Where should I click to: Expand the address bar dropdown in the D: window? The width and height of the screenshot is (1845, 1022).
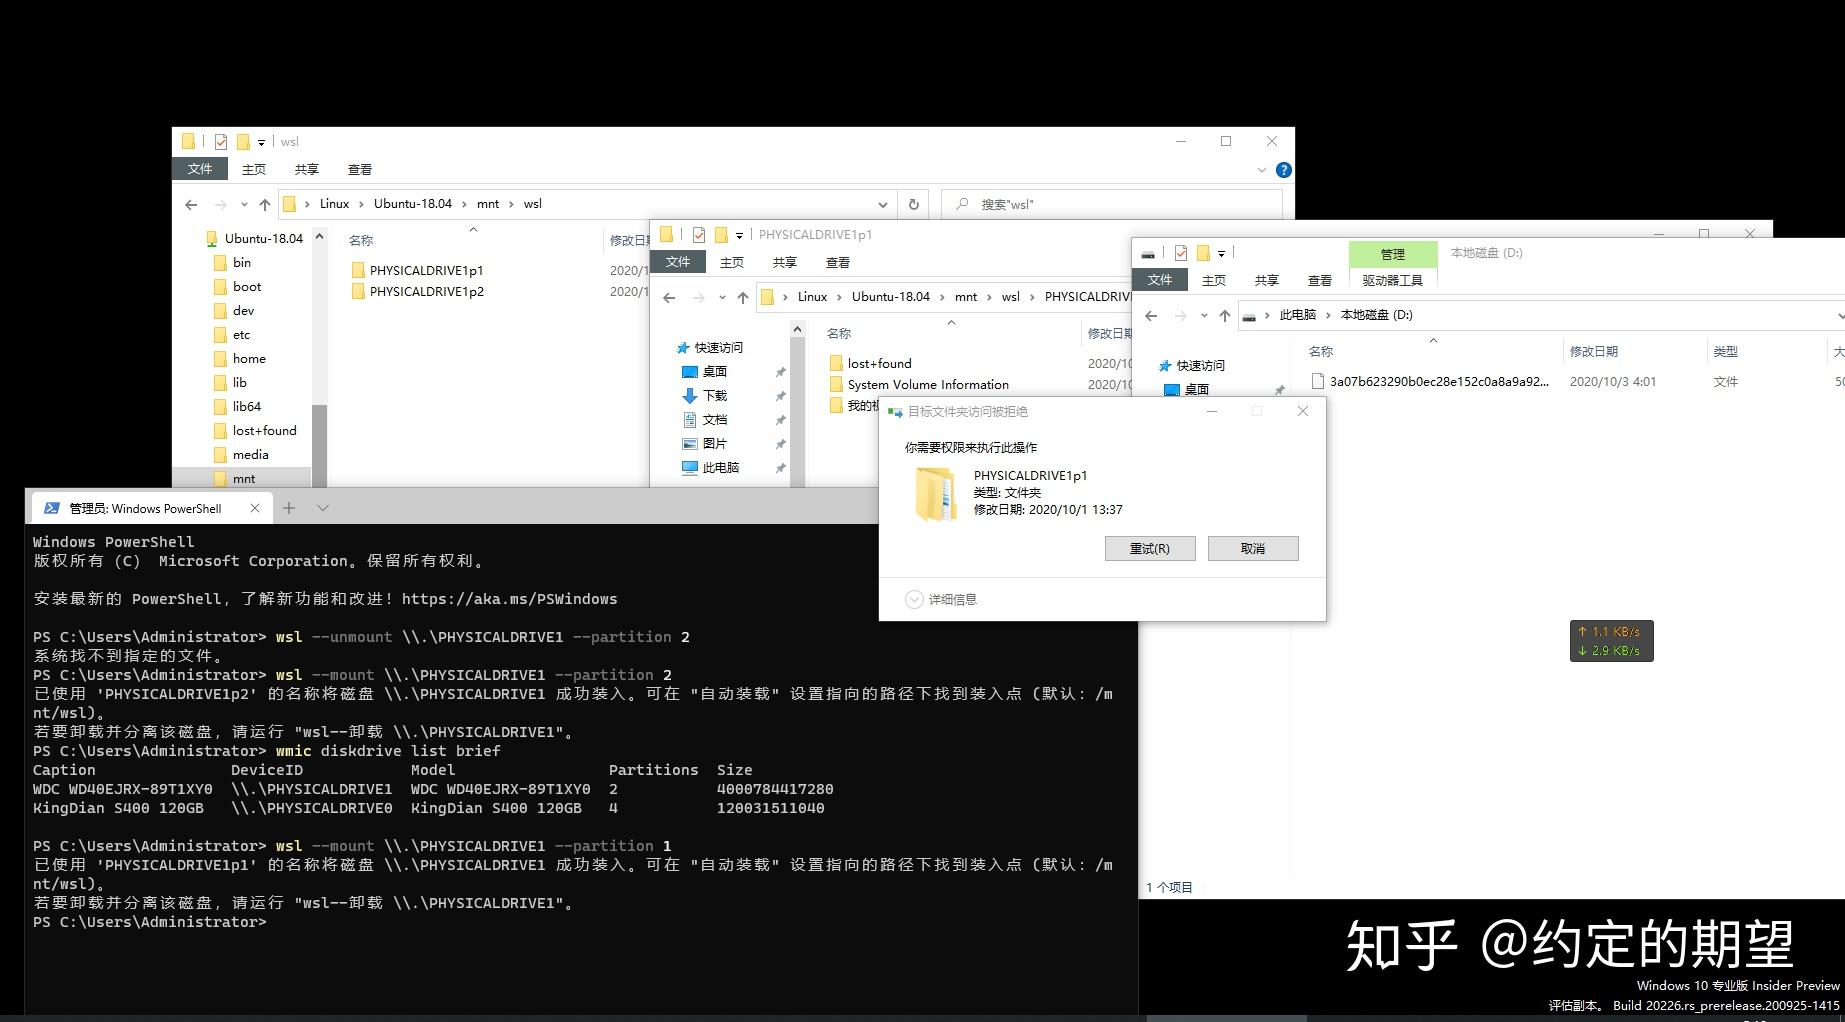click(x=1838, y=315)
